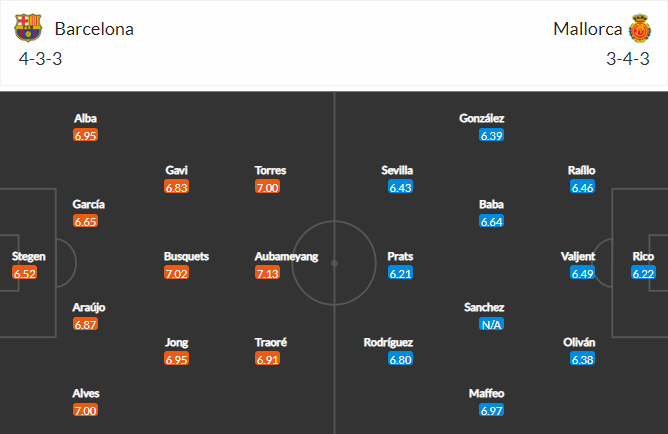Viewport: 668px width, 434px height.
Task: Click player name Traoré
Action: pyautogui.click(x=271, y=342)
